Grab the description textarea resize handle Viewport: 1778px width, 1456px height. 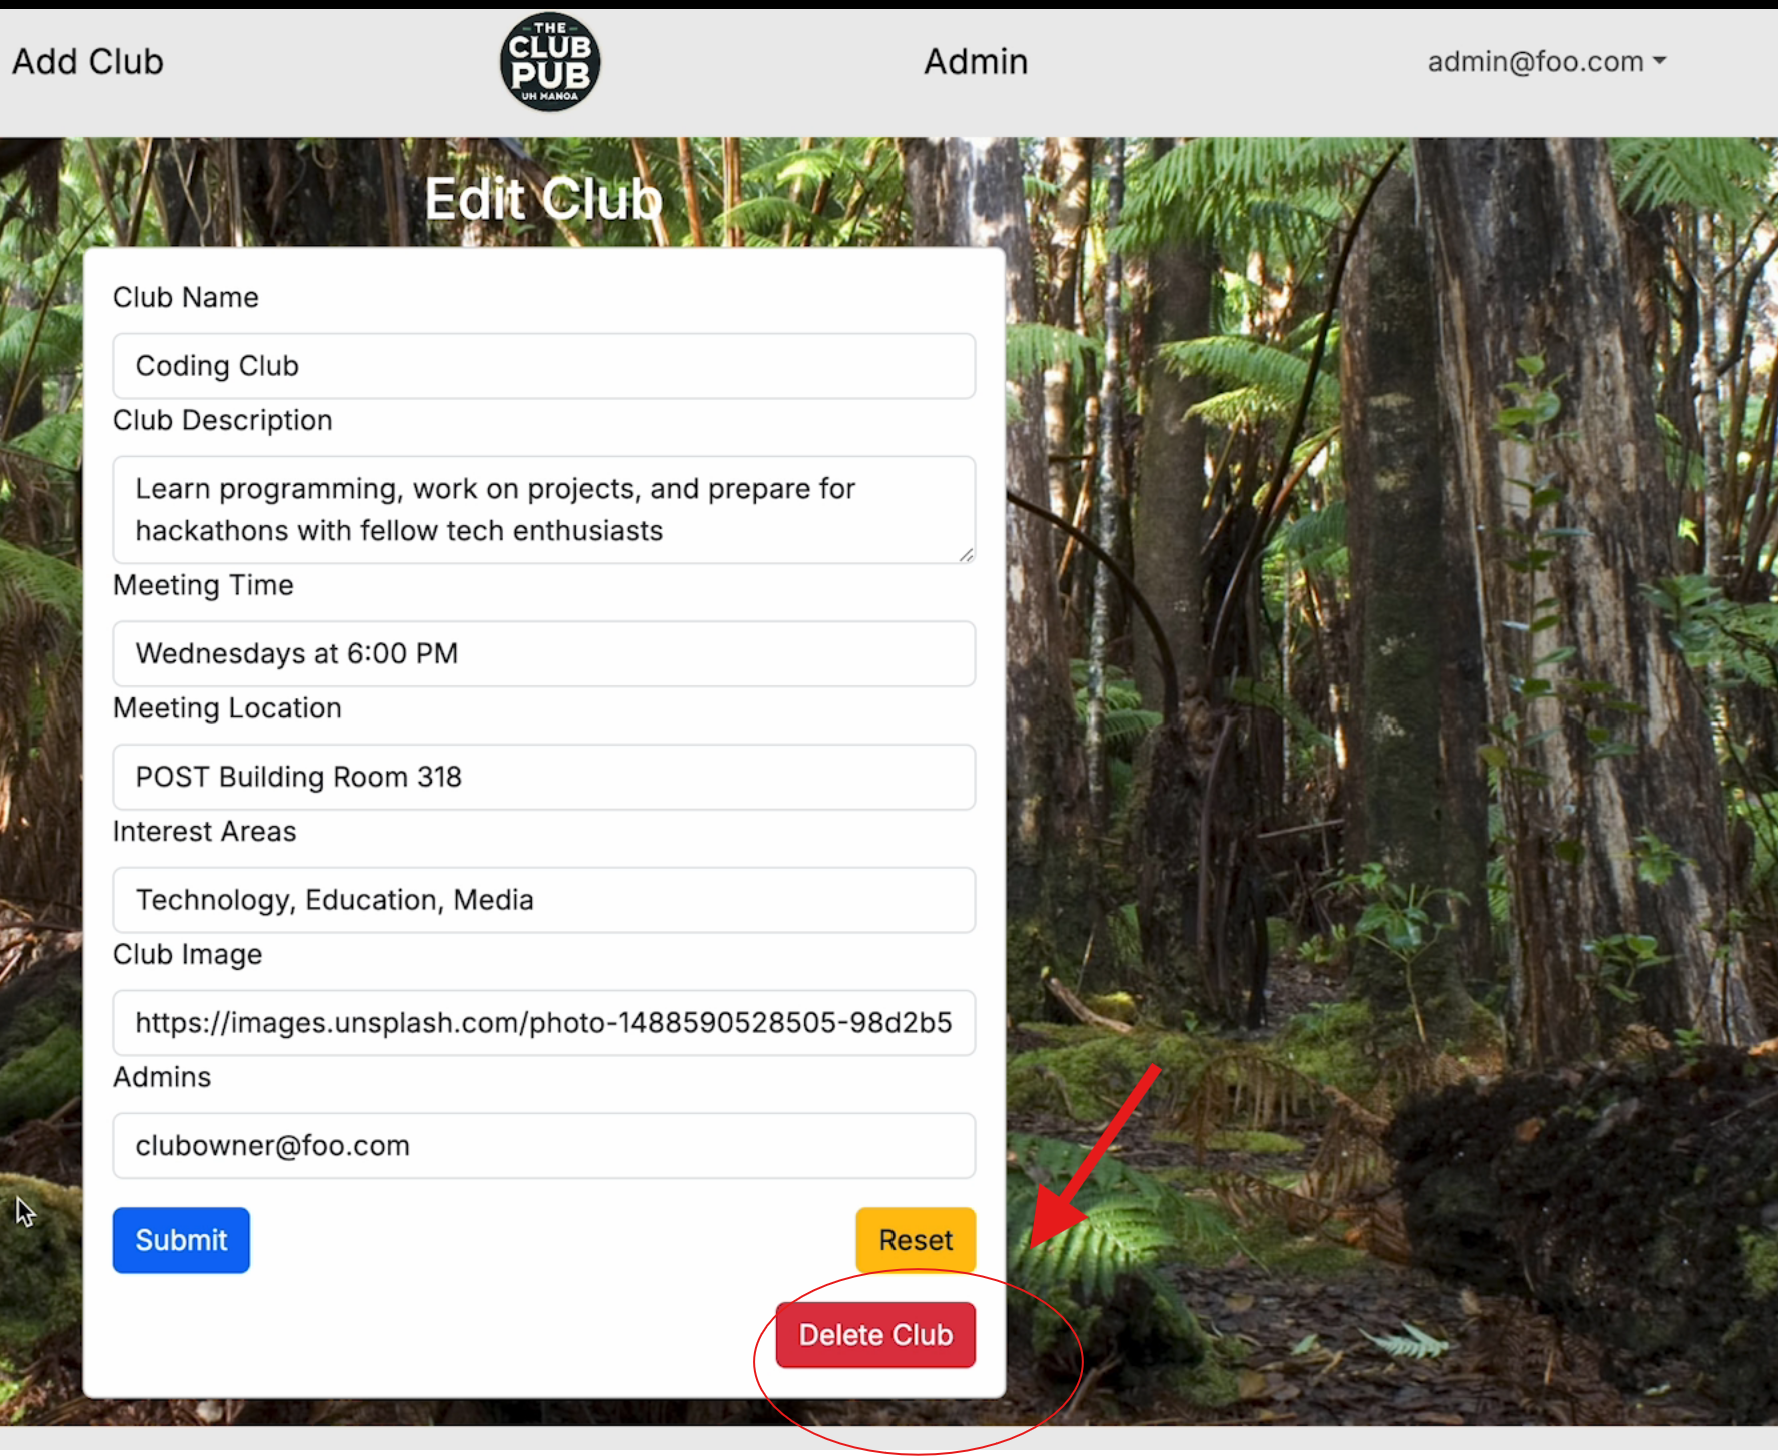tap(966, 555)
